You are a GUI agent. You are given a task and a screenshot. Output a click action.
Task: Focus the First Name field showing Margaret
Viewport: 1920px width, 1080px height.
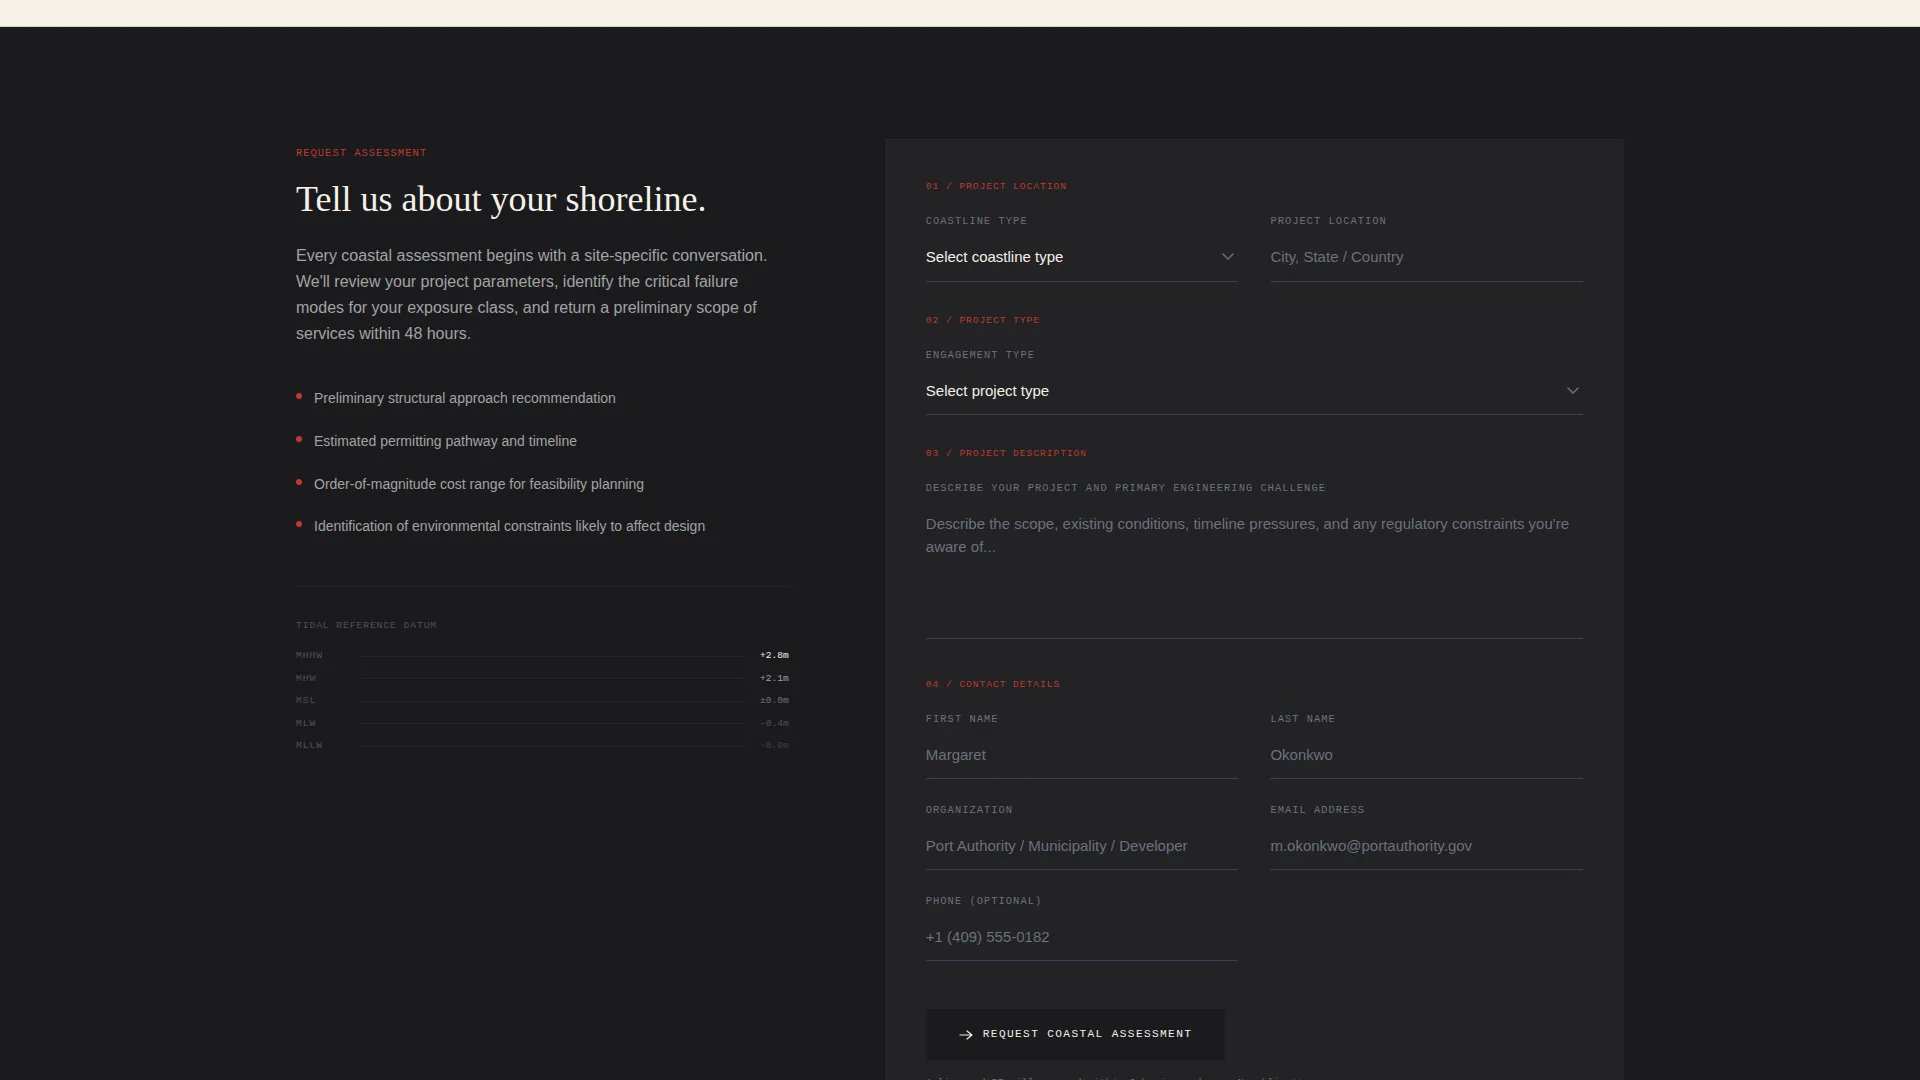tap(1081, 755)
